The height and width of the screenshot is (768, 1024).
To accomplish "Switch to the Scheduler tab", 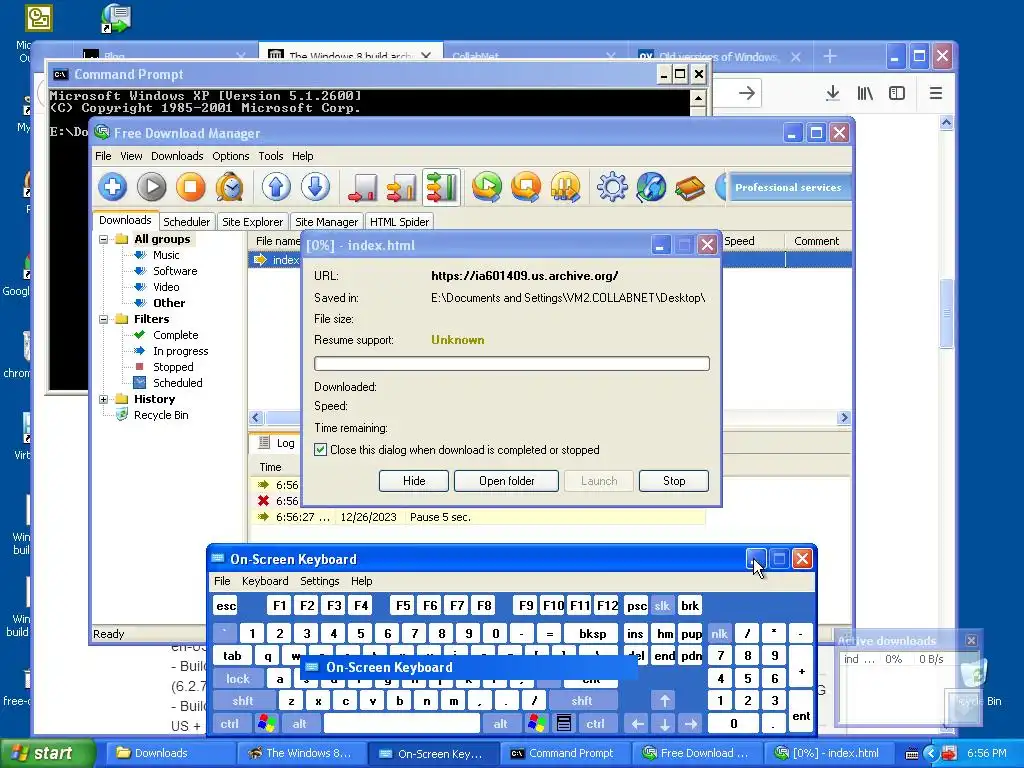I will [x=187, y=222].
